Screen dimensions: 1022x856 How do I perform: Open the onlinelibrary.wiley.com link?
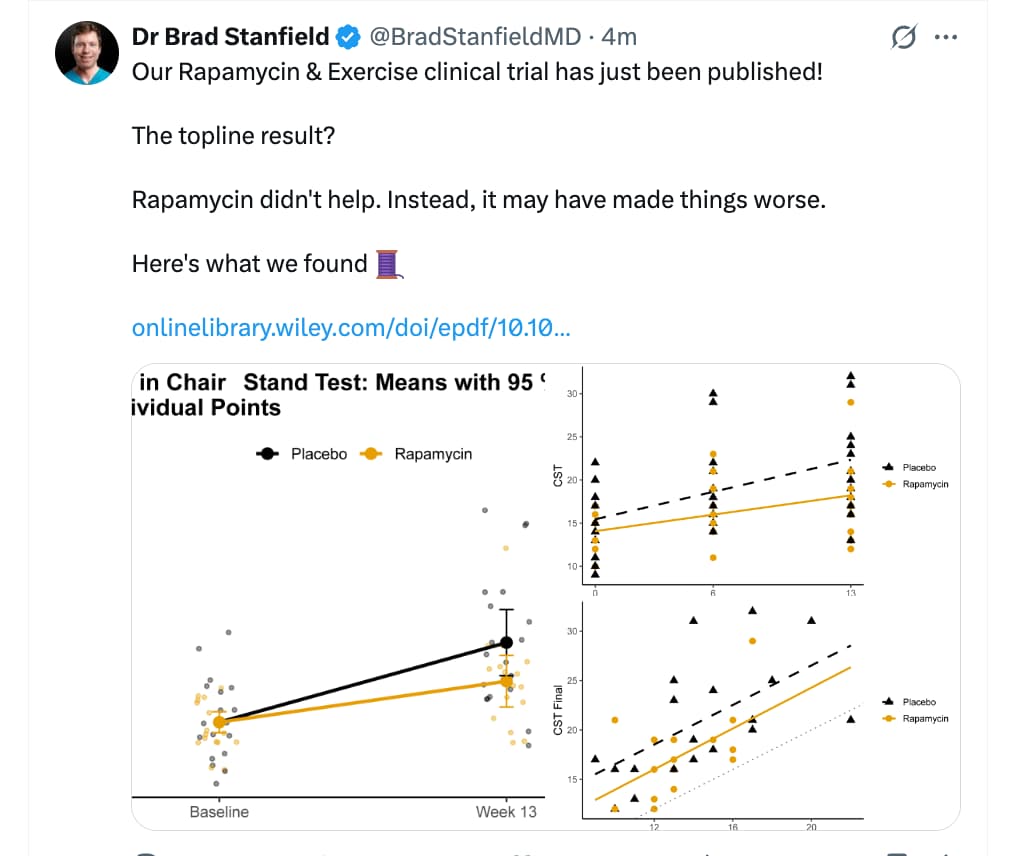click(x=351, y=328)
